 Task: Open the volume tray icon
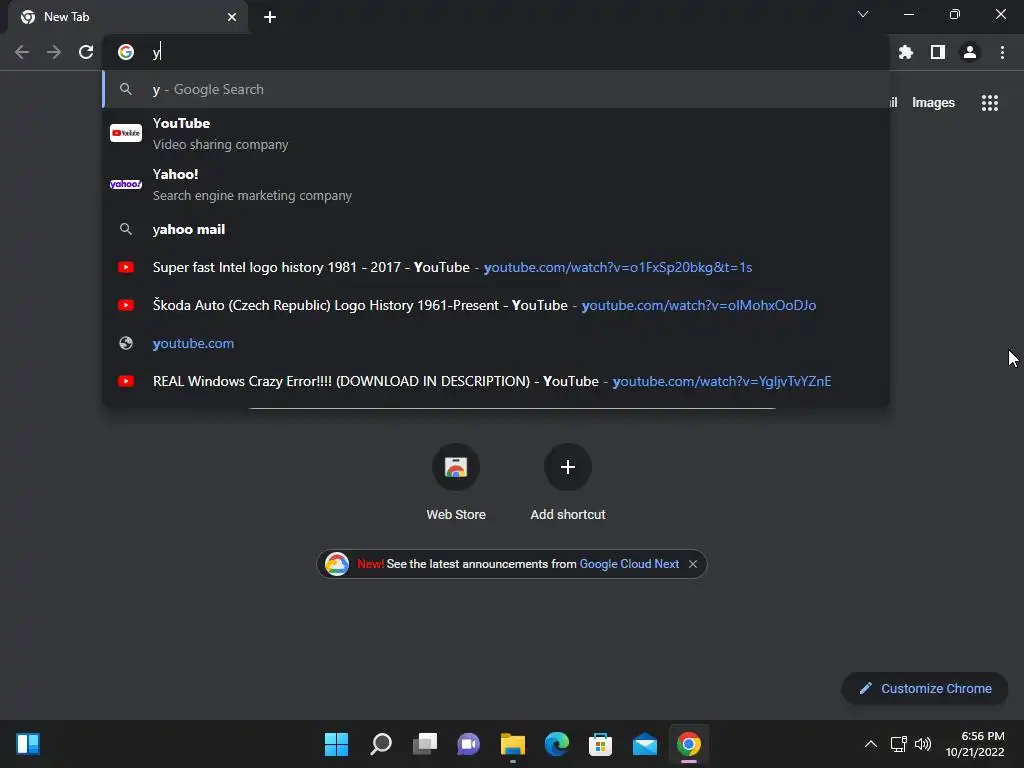coord(923,744)
